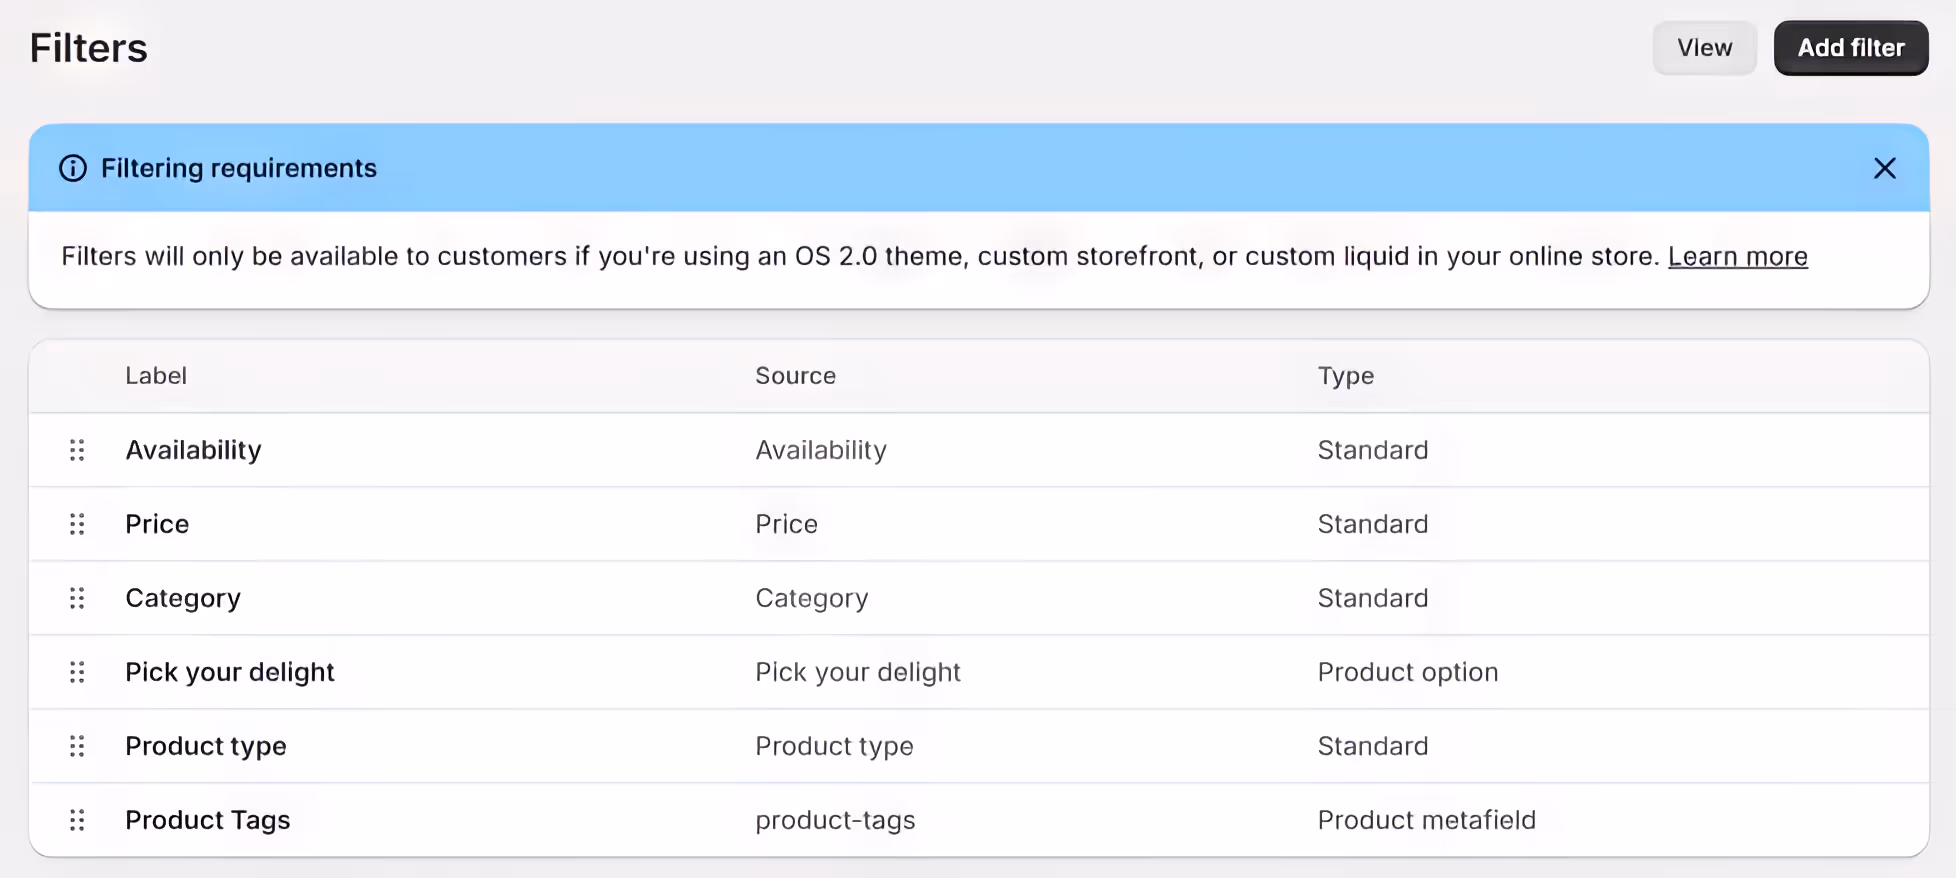Click the drag handle for Availability filter

(77, 450)
